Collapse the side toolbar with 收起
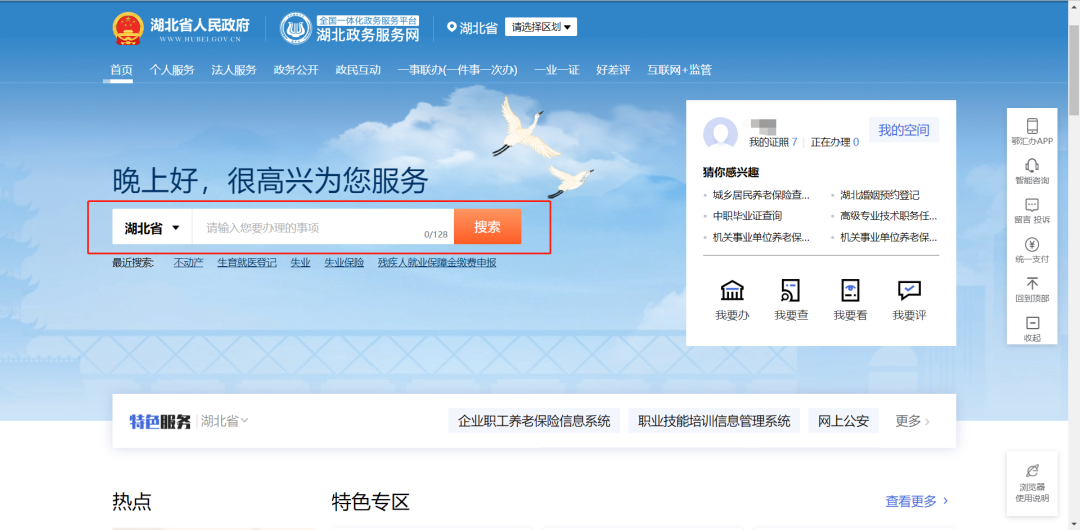Image resolution: width=1080 pixels, height=530 pixels. [x=1032, y=323]
